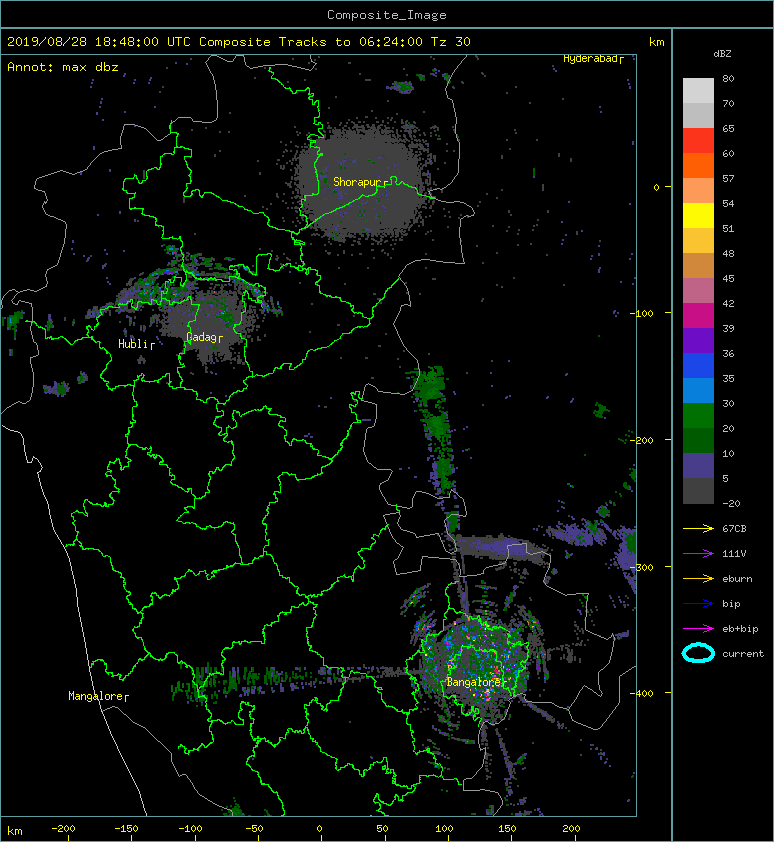Click the purple 111V arrow icon

tap(698, 554)
